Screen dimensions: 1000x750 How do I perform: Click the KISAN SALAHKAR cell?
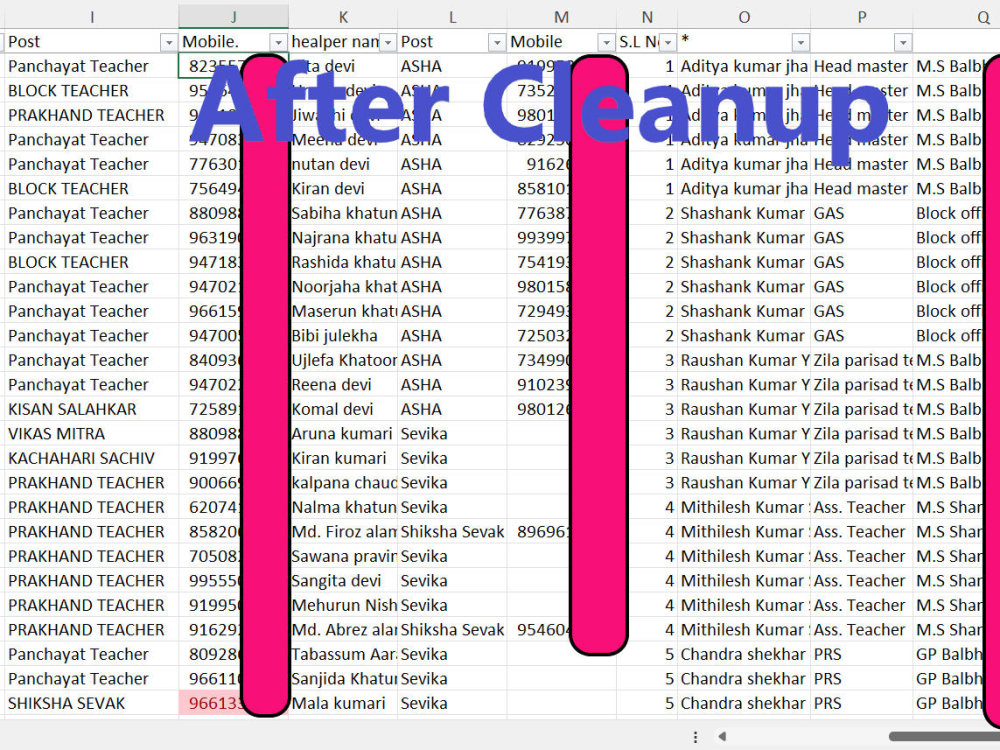[92, 409]
